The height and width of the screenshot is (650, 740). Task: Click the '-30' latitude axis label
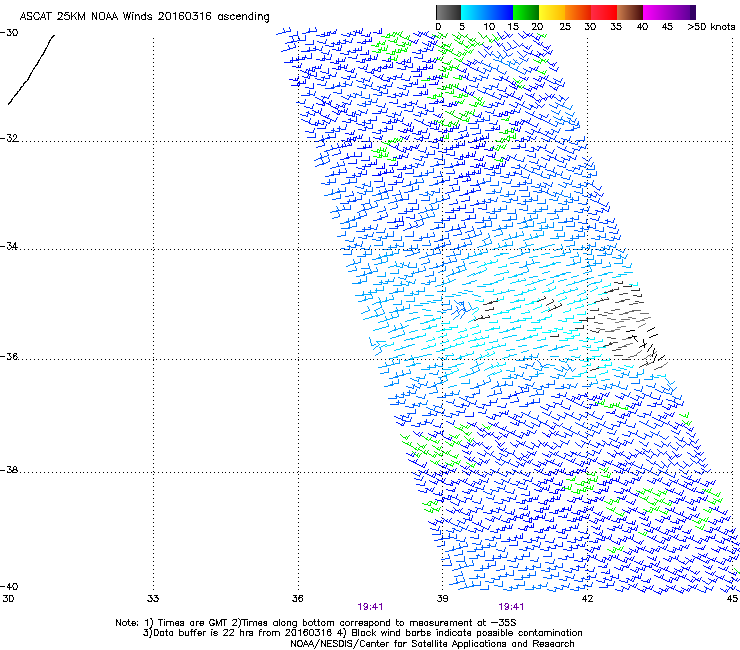point(9,33)
